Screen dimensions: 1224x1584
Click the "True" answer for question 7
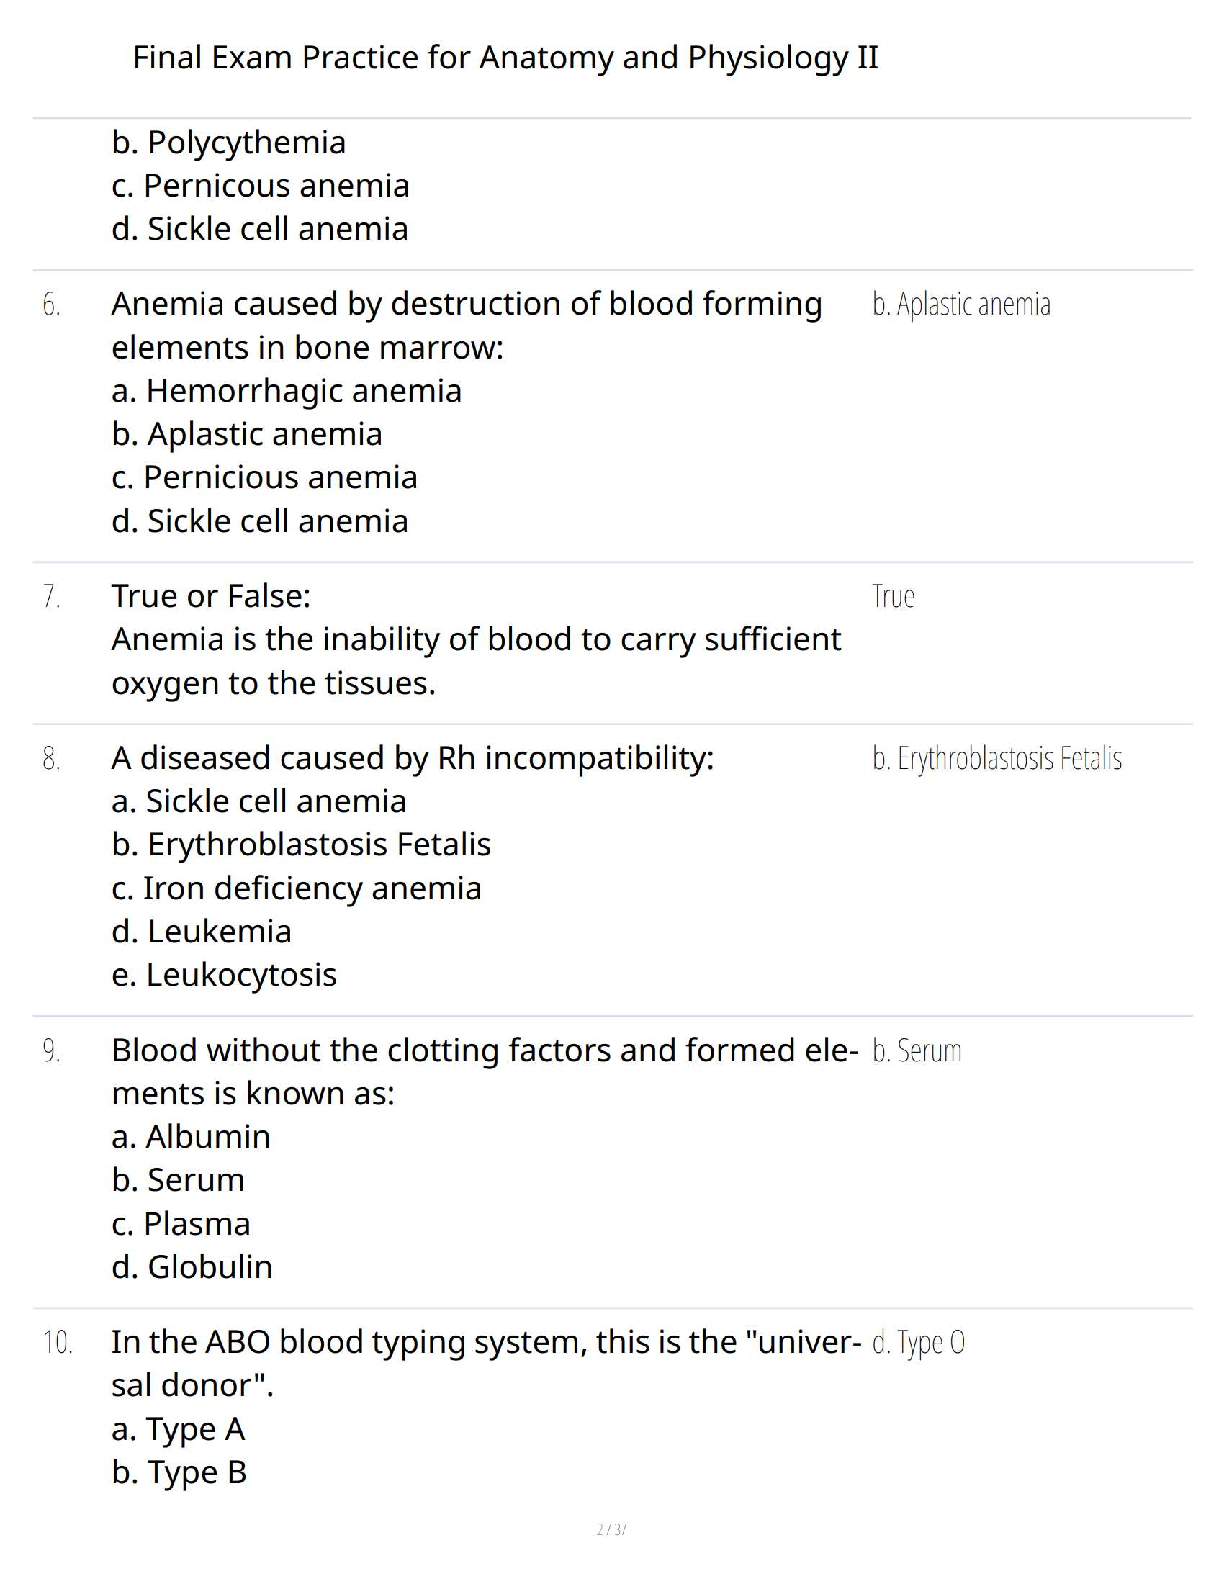pos(893,597)
